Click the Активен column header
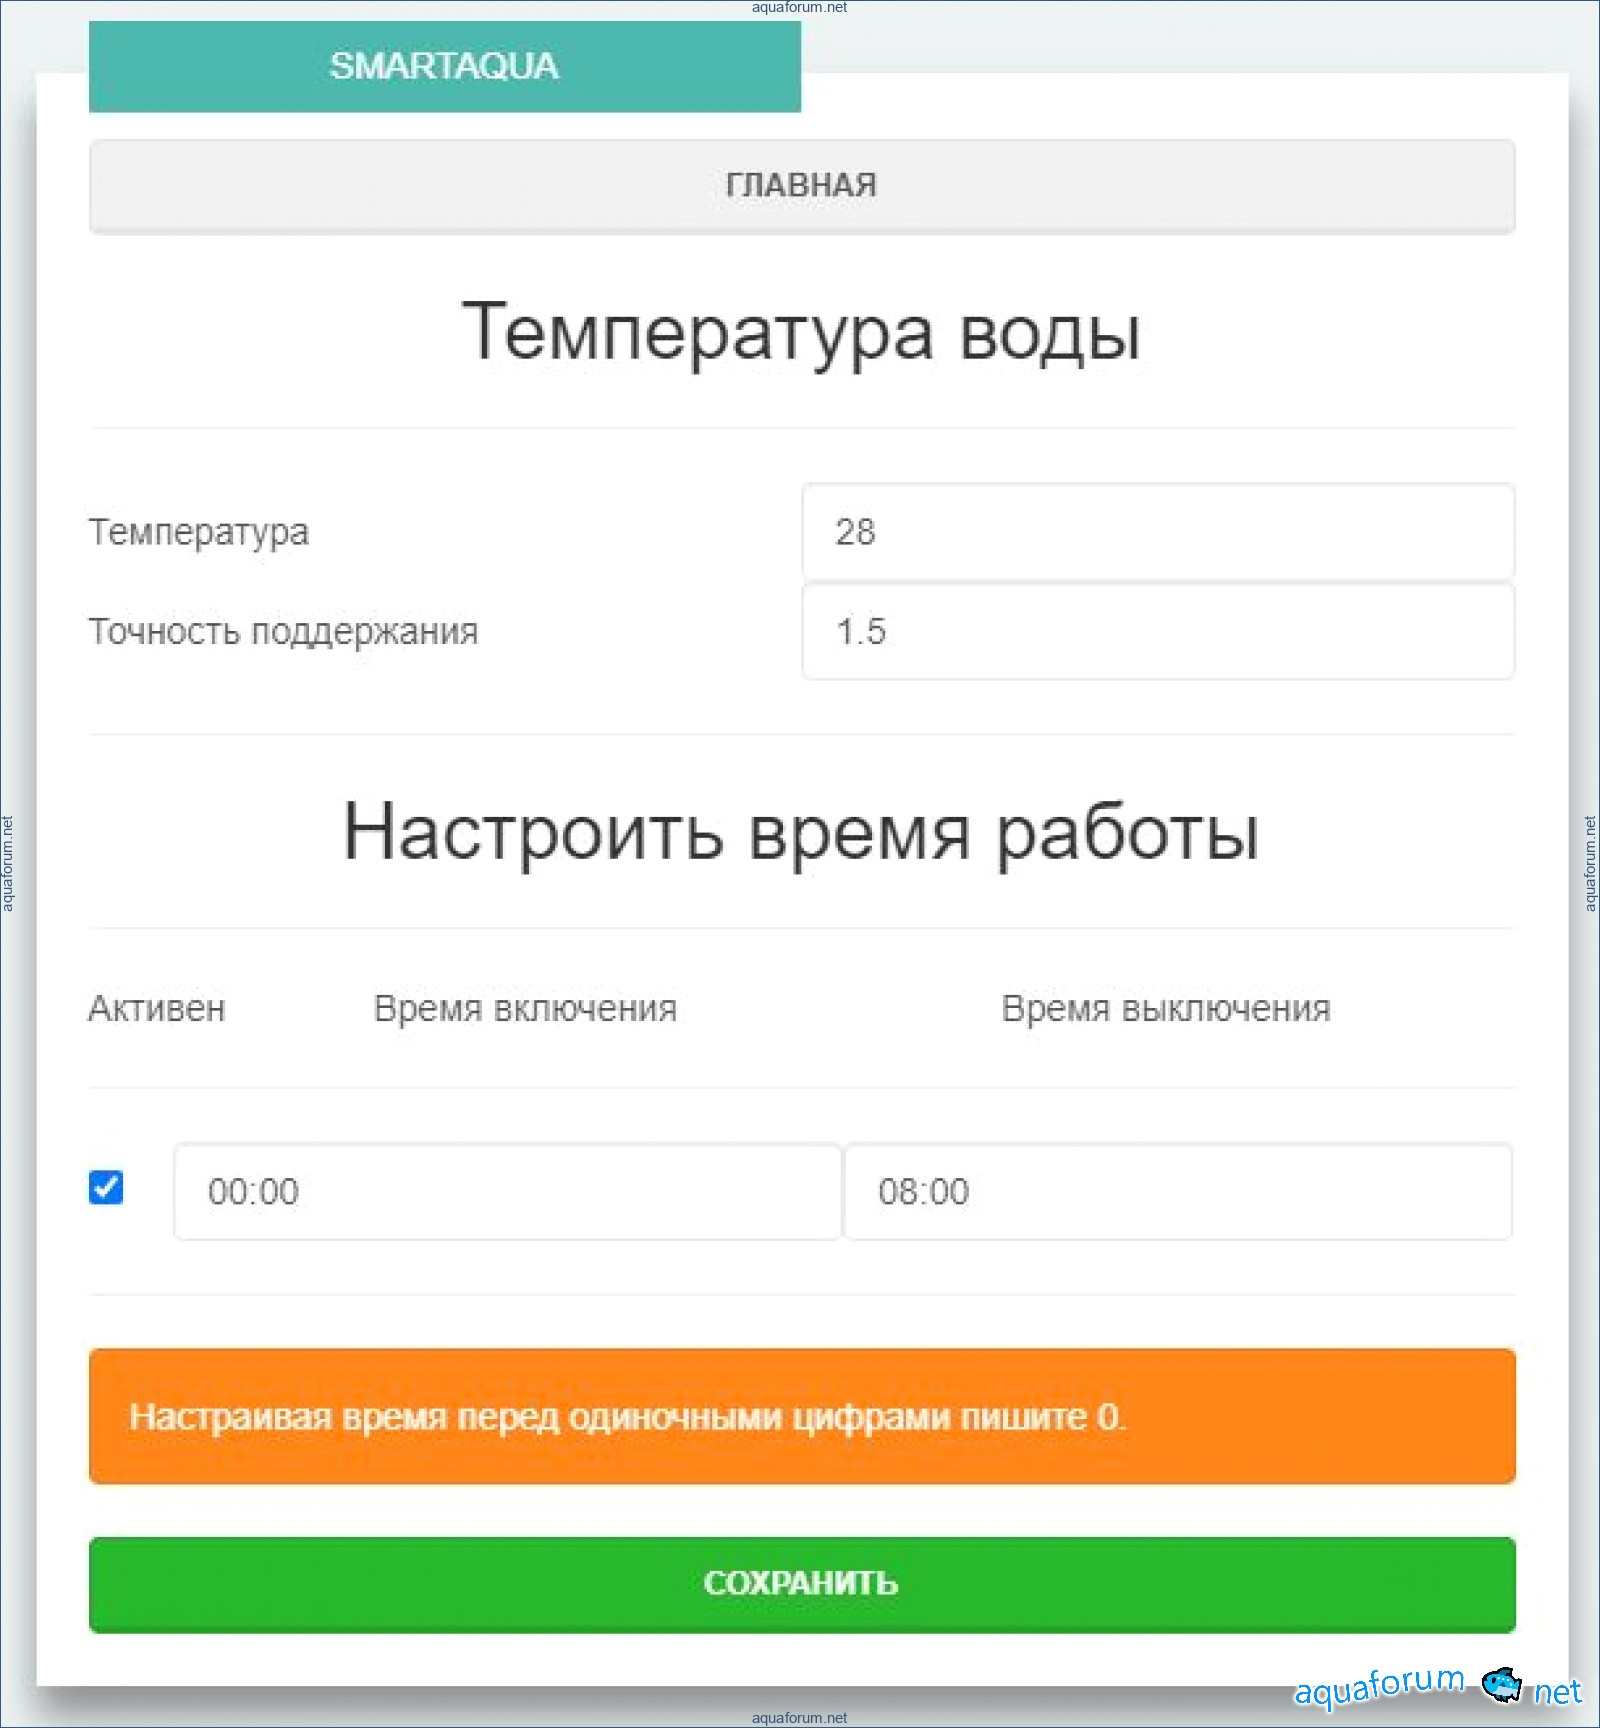Screen dimensions: 1600x1728 157,1009
